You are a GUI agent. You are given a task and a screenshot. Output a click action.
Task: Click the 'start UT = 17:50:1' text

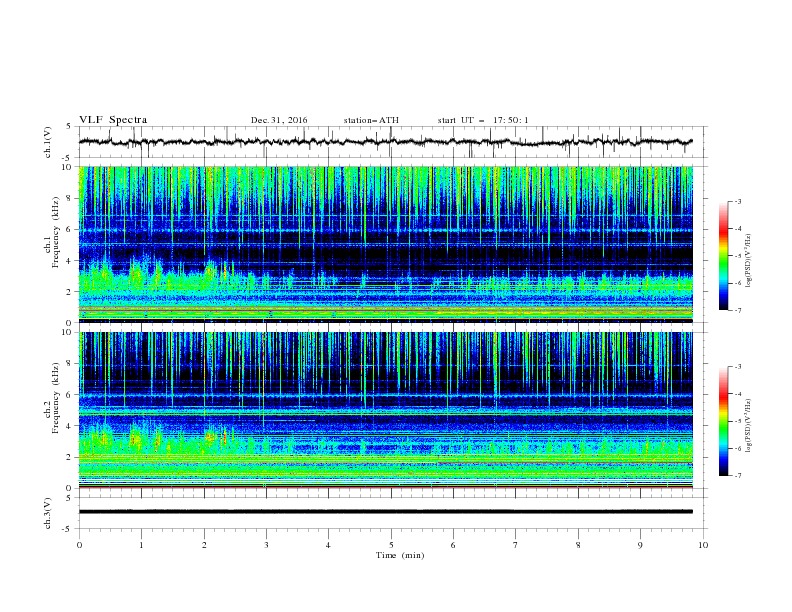pos(483,120)
